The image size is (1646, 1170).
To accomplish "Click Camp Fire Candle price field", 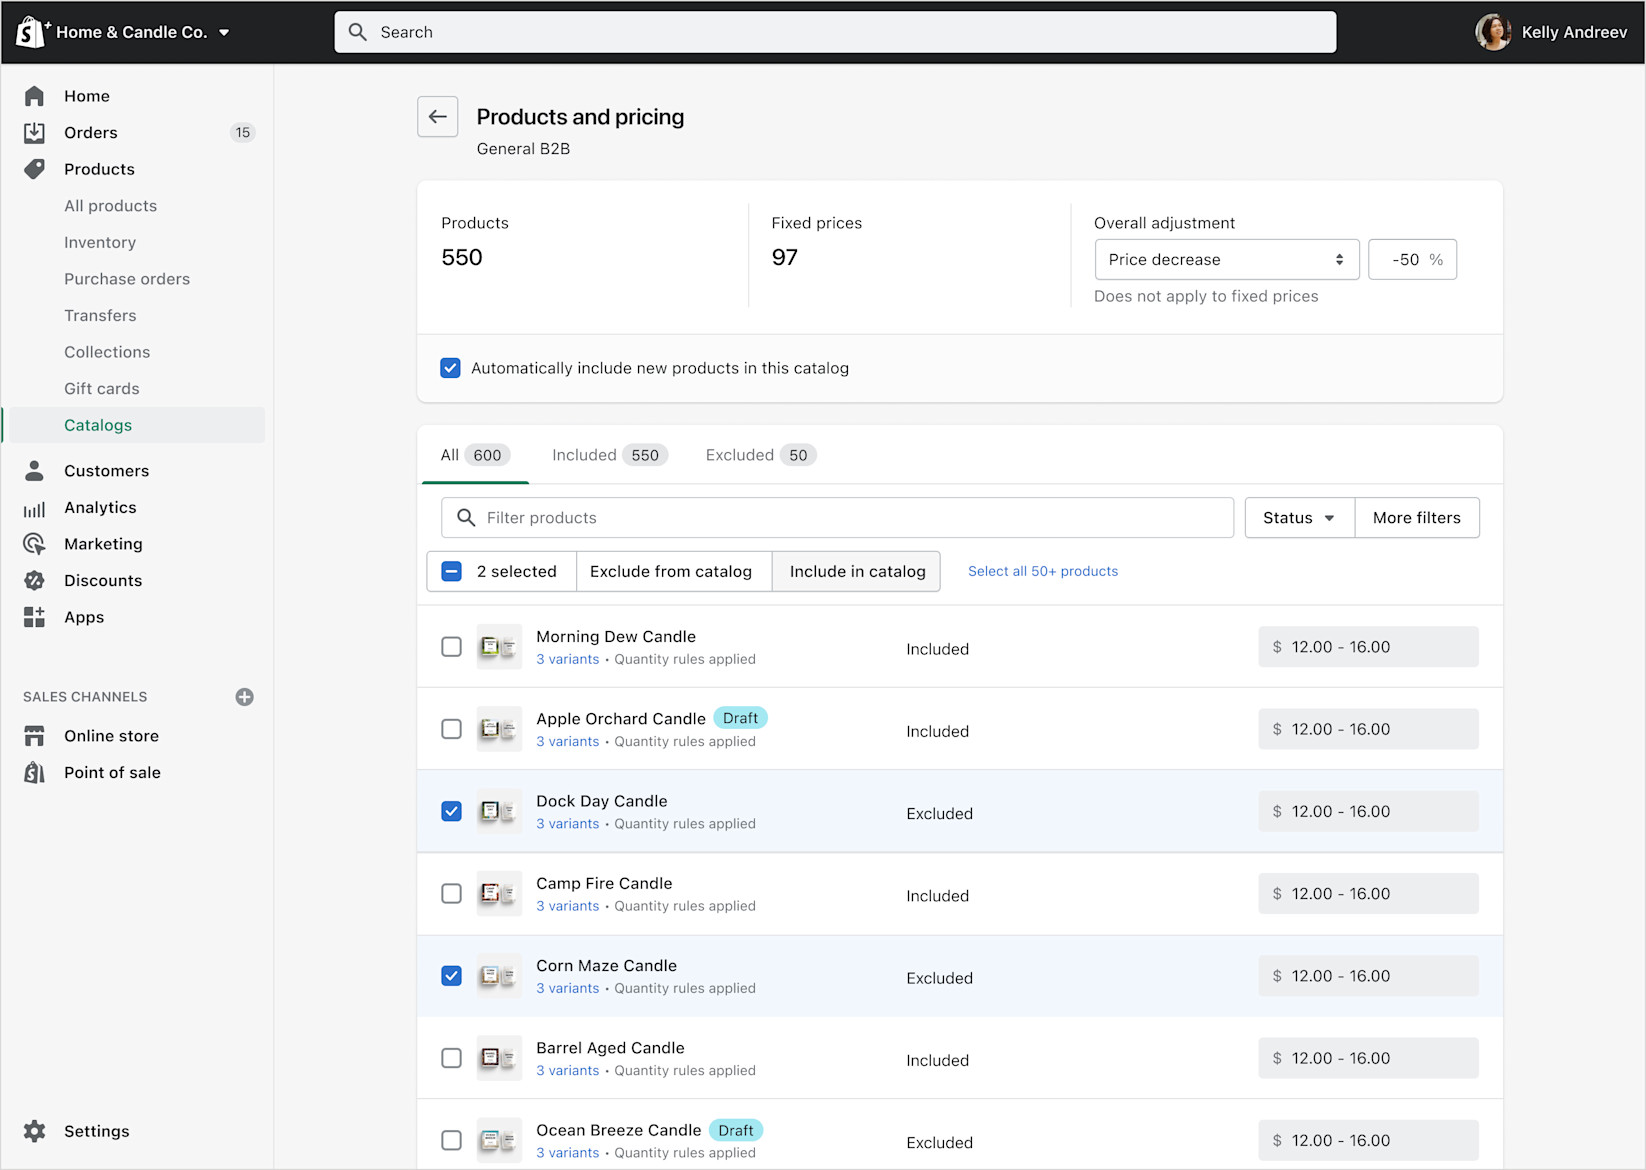I will point(1368,894).
